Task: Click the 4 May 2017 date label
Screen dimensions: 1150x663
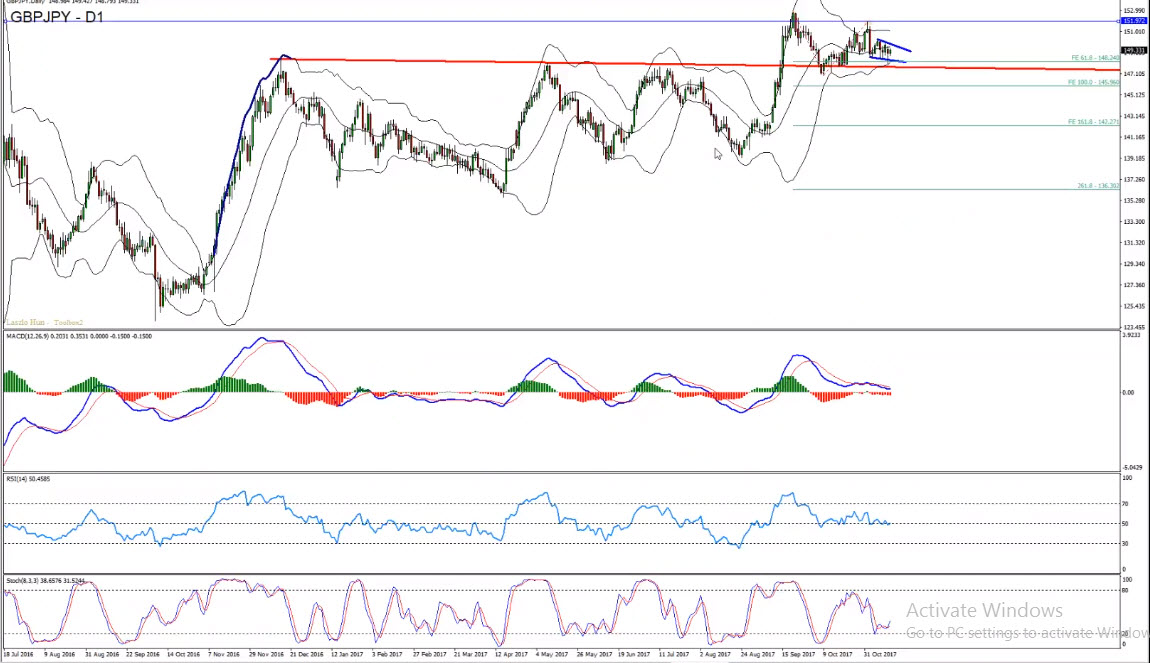Action: click(x=552, y=654)
